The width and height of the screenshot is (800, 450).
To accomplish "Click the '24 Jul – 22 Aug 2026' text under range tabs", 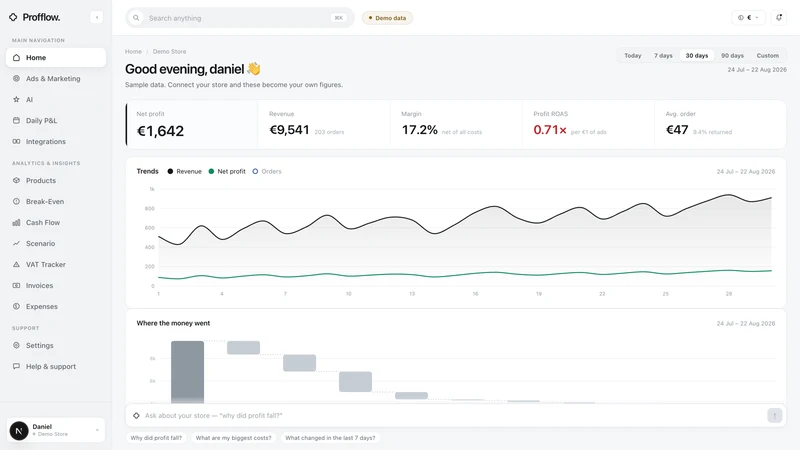I will pyautogui.click(x=757, y=69).
